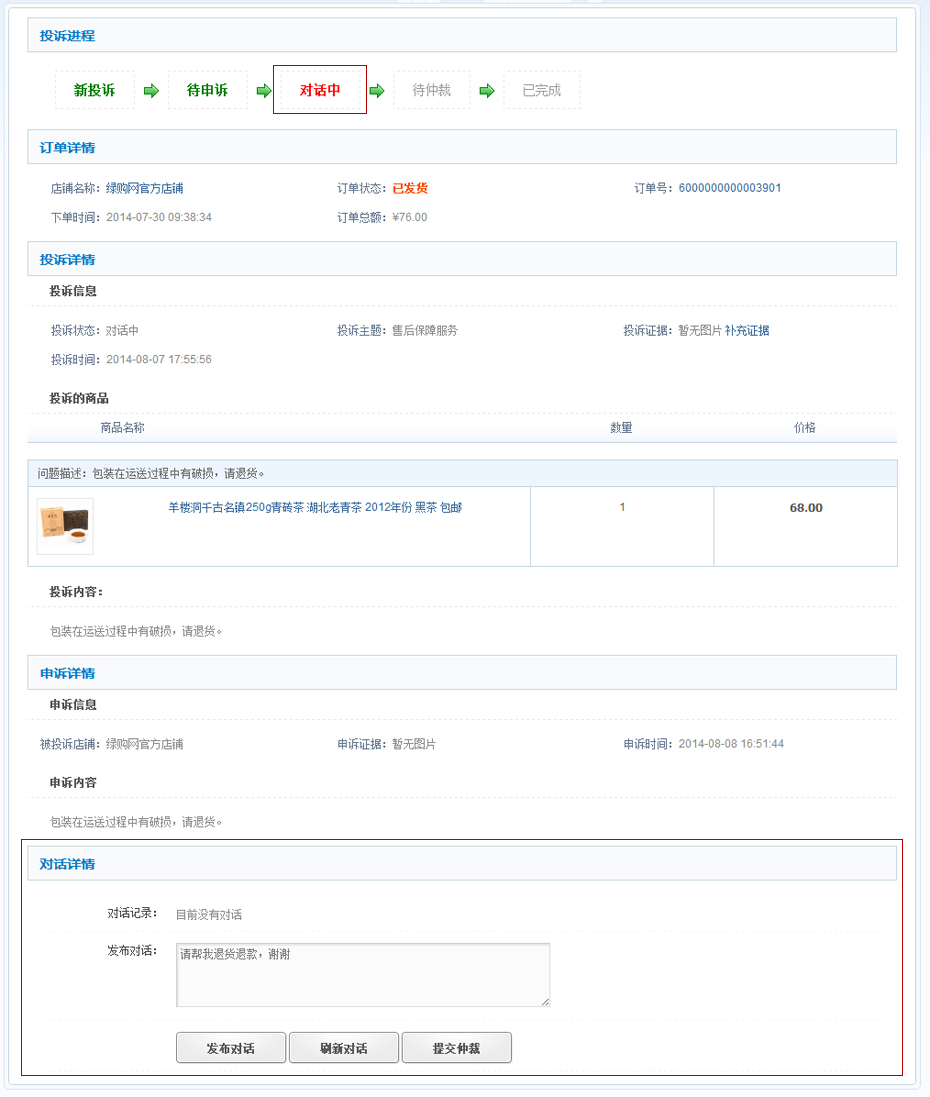
Task: Click the 投诉信息 subheading
Action: [73, 291]
